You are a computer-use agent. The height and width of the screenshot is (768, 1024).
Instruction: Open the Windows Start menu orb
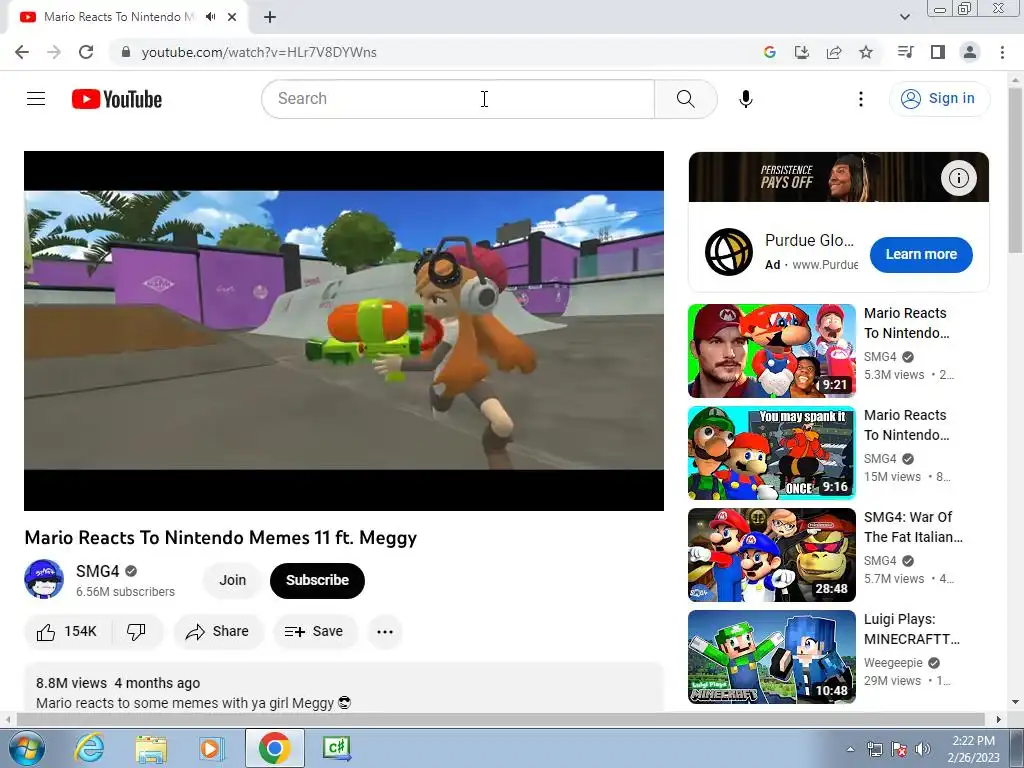tap(27, 748)
